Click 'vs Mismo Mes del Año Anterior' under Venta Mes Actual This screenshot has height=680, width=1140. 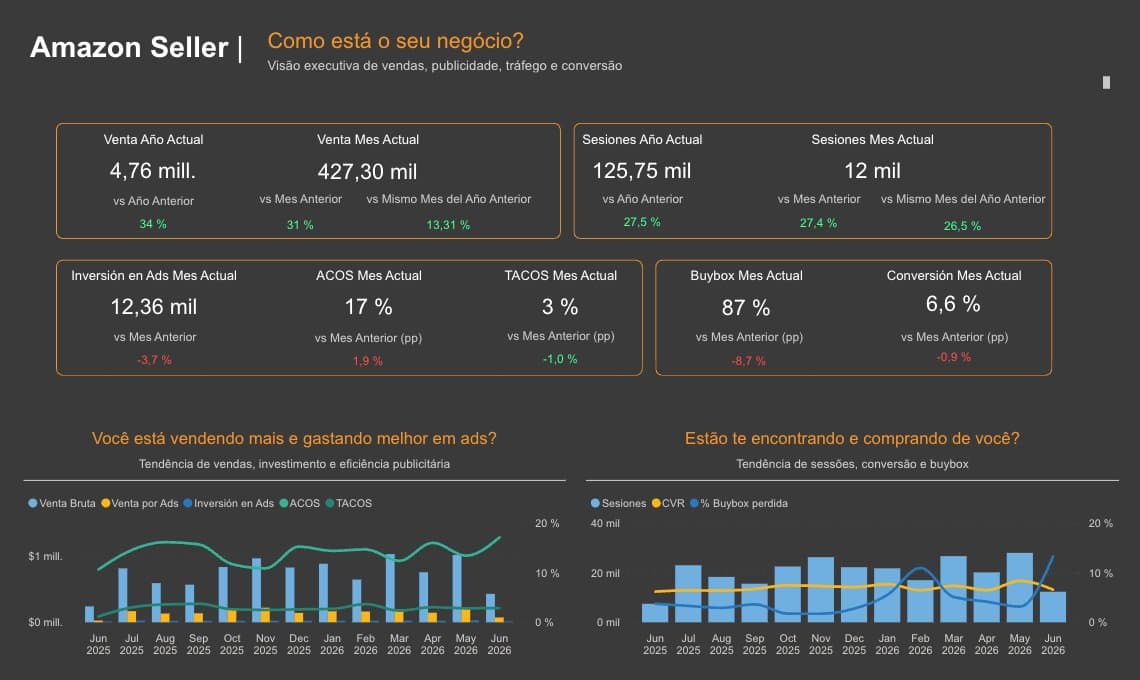point(449,199)
